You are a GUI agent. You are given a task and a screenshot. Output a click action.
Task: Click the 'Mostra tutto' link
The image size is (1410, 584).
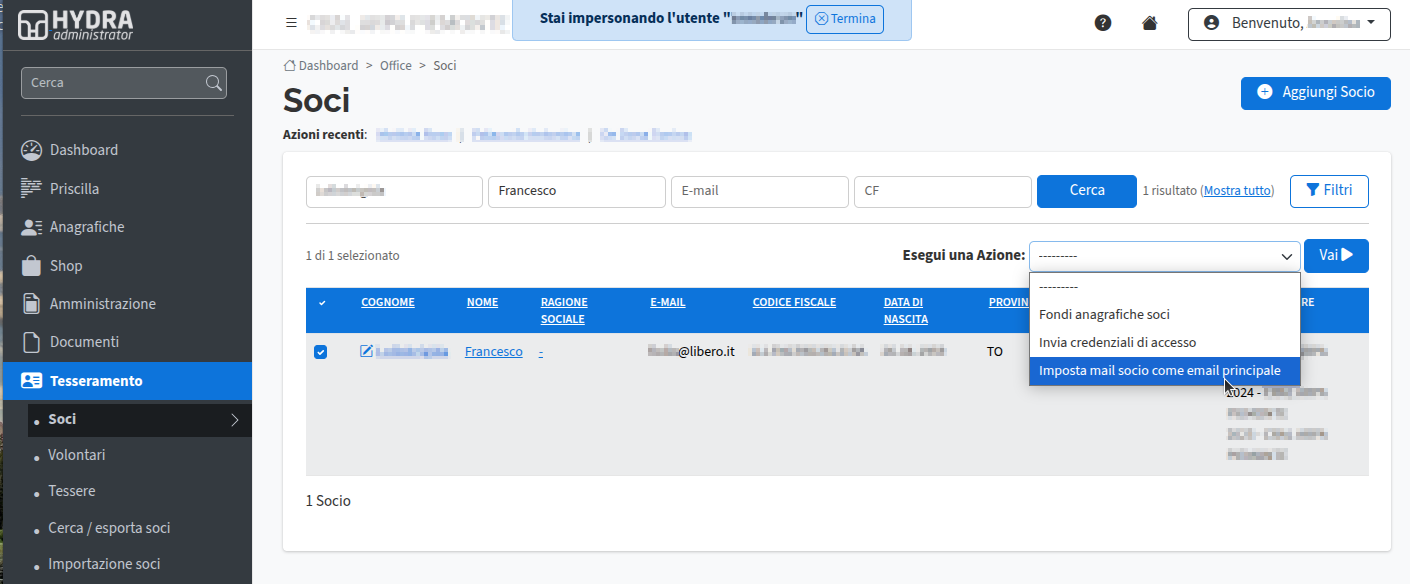tap(1238, 190)
